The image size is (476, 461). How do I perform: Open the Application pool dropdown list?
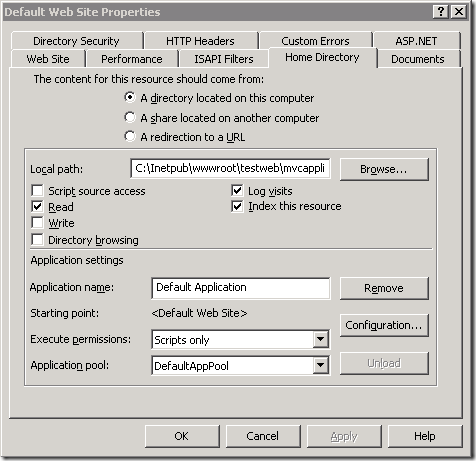click(320, 365)
